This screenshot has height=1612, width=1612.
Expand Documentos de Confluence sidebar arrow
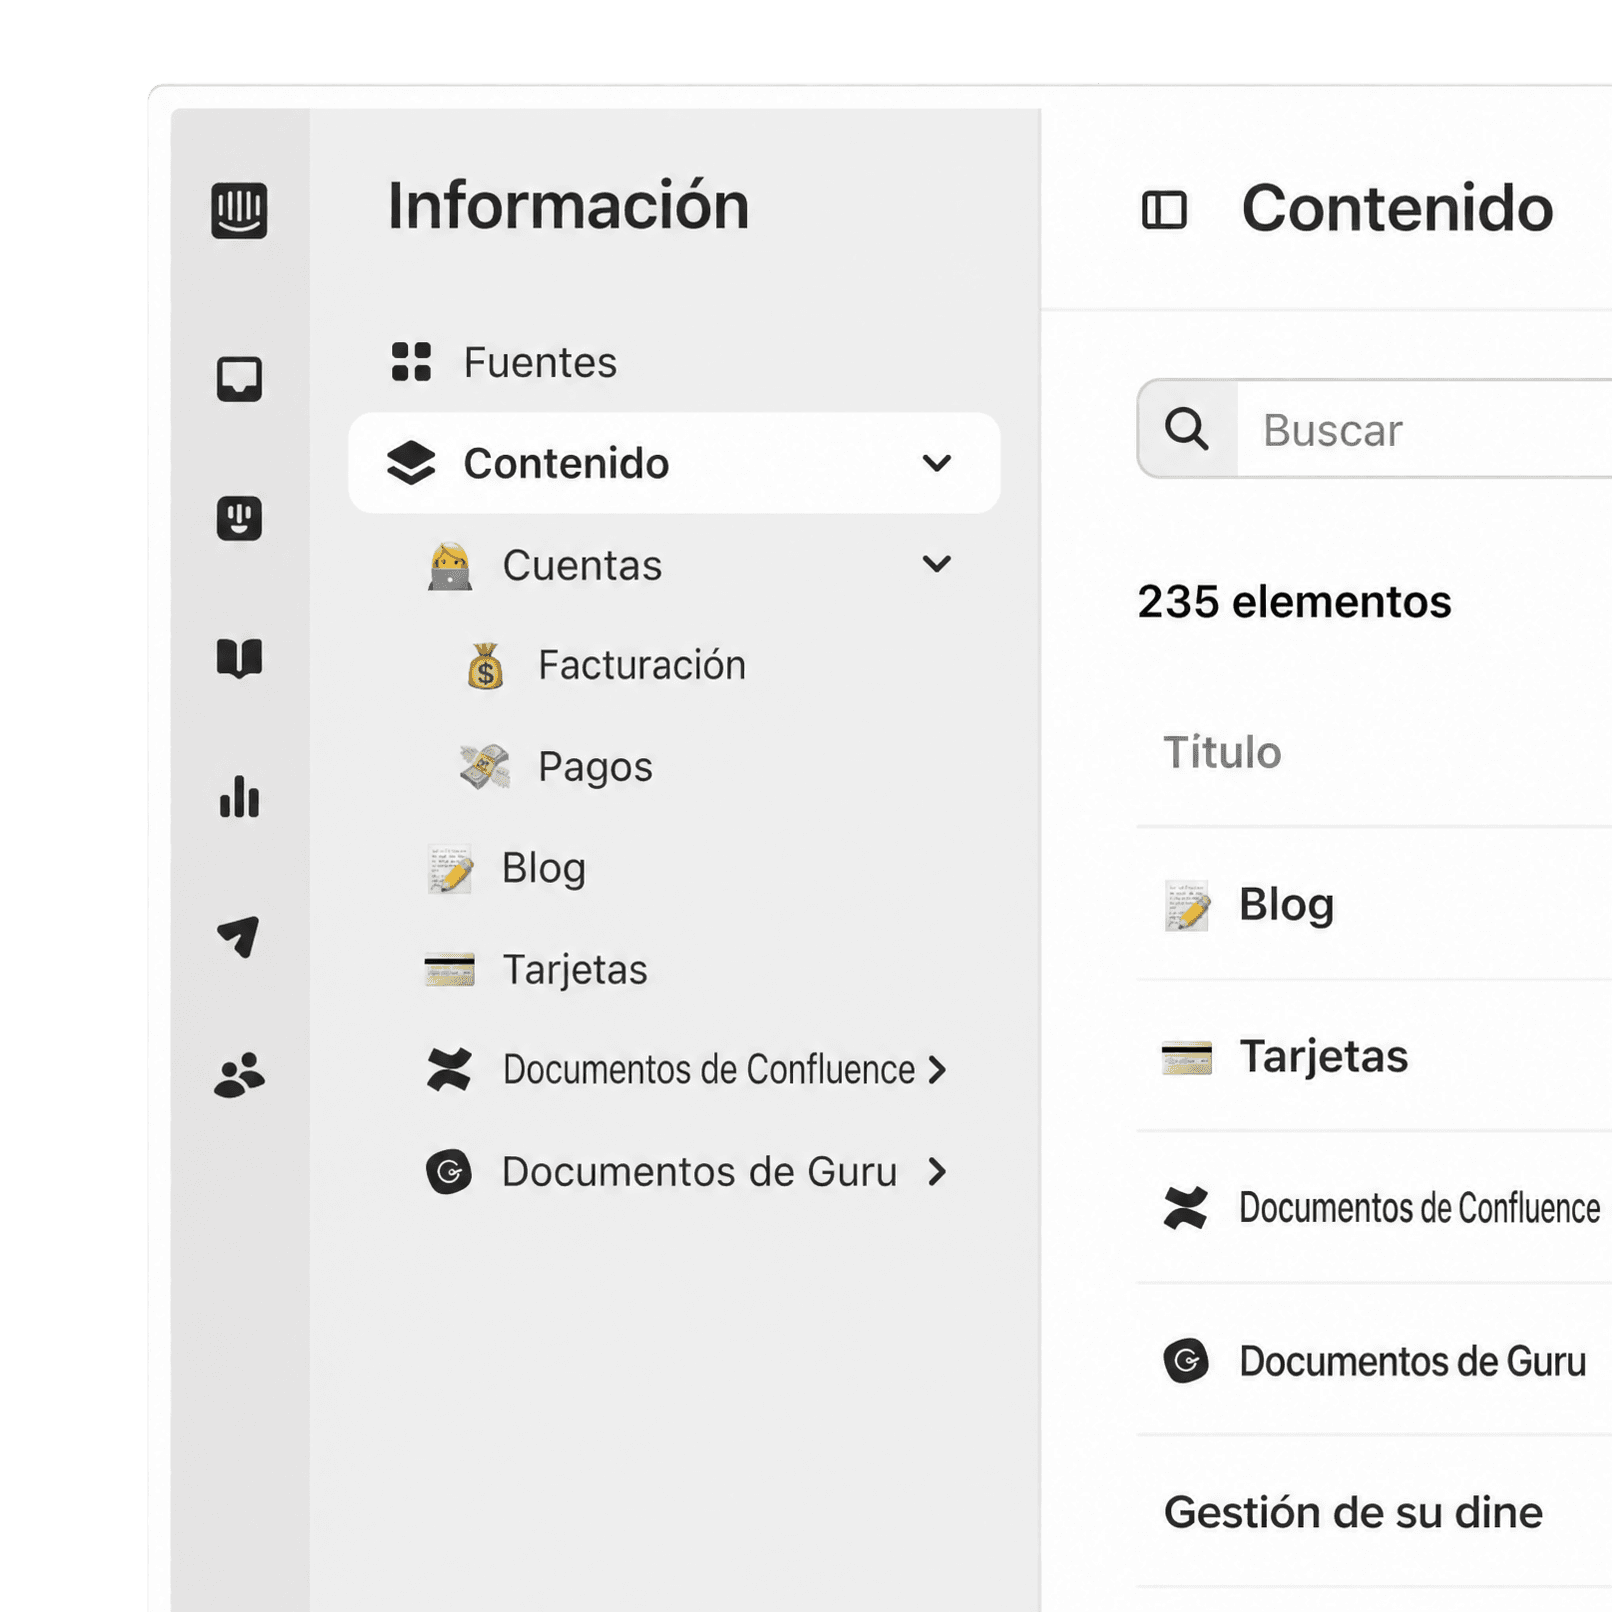(x=937, y=1069)
